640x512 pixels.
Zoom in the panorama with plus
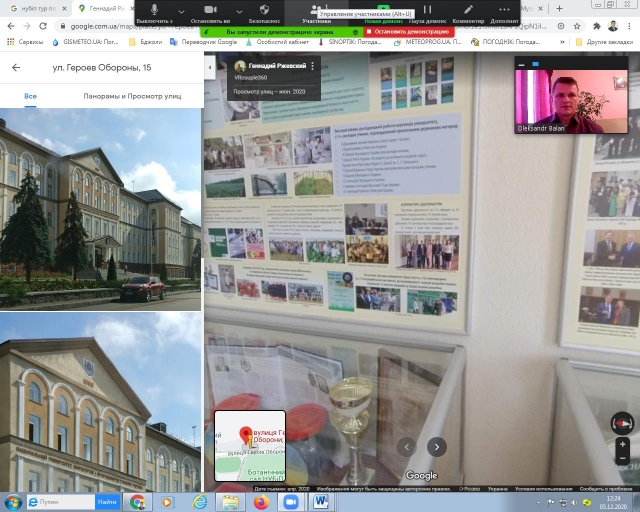622,445
